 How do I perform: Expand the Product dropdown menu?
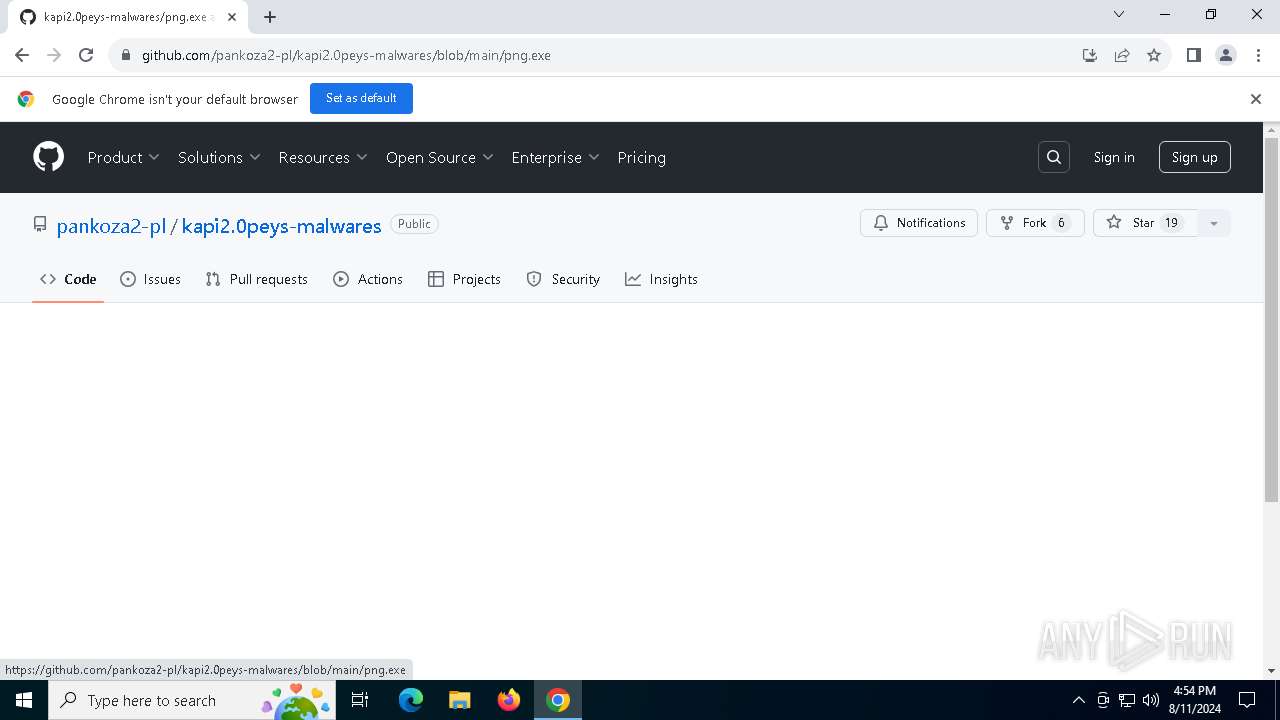click(x=123, y=157)
